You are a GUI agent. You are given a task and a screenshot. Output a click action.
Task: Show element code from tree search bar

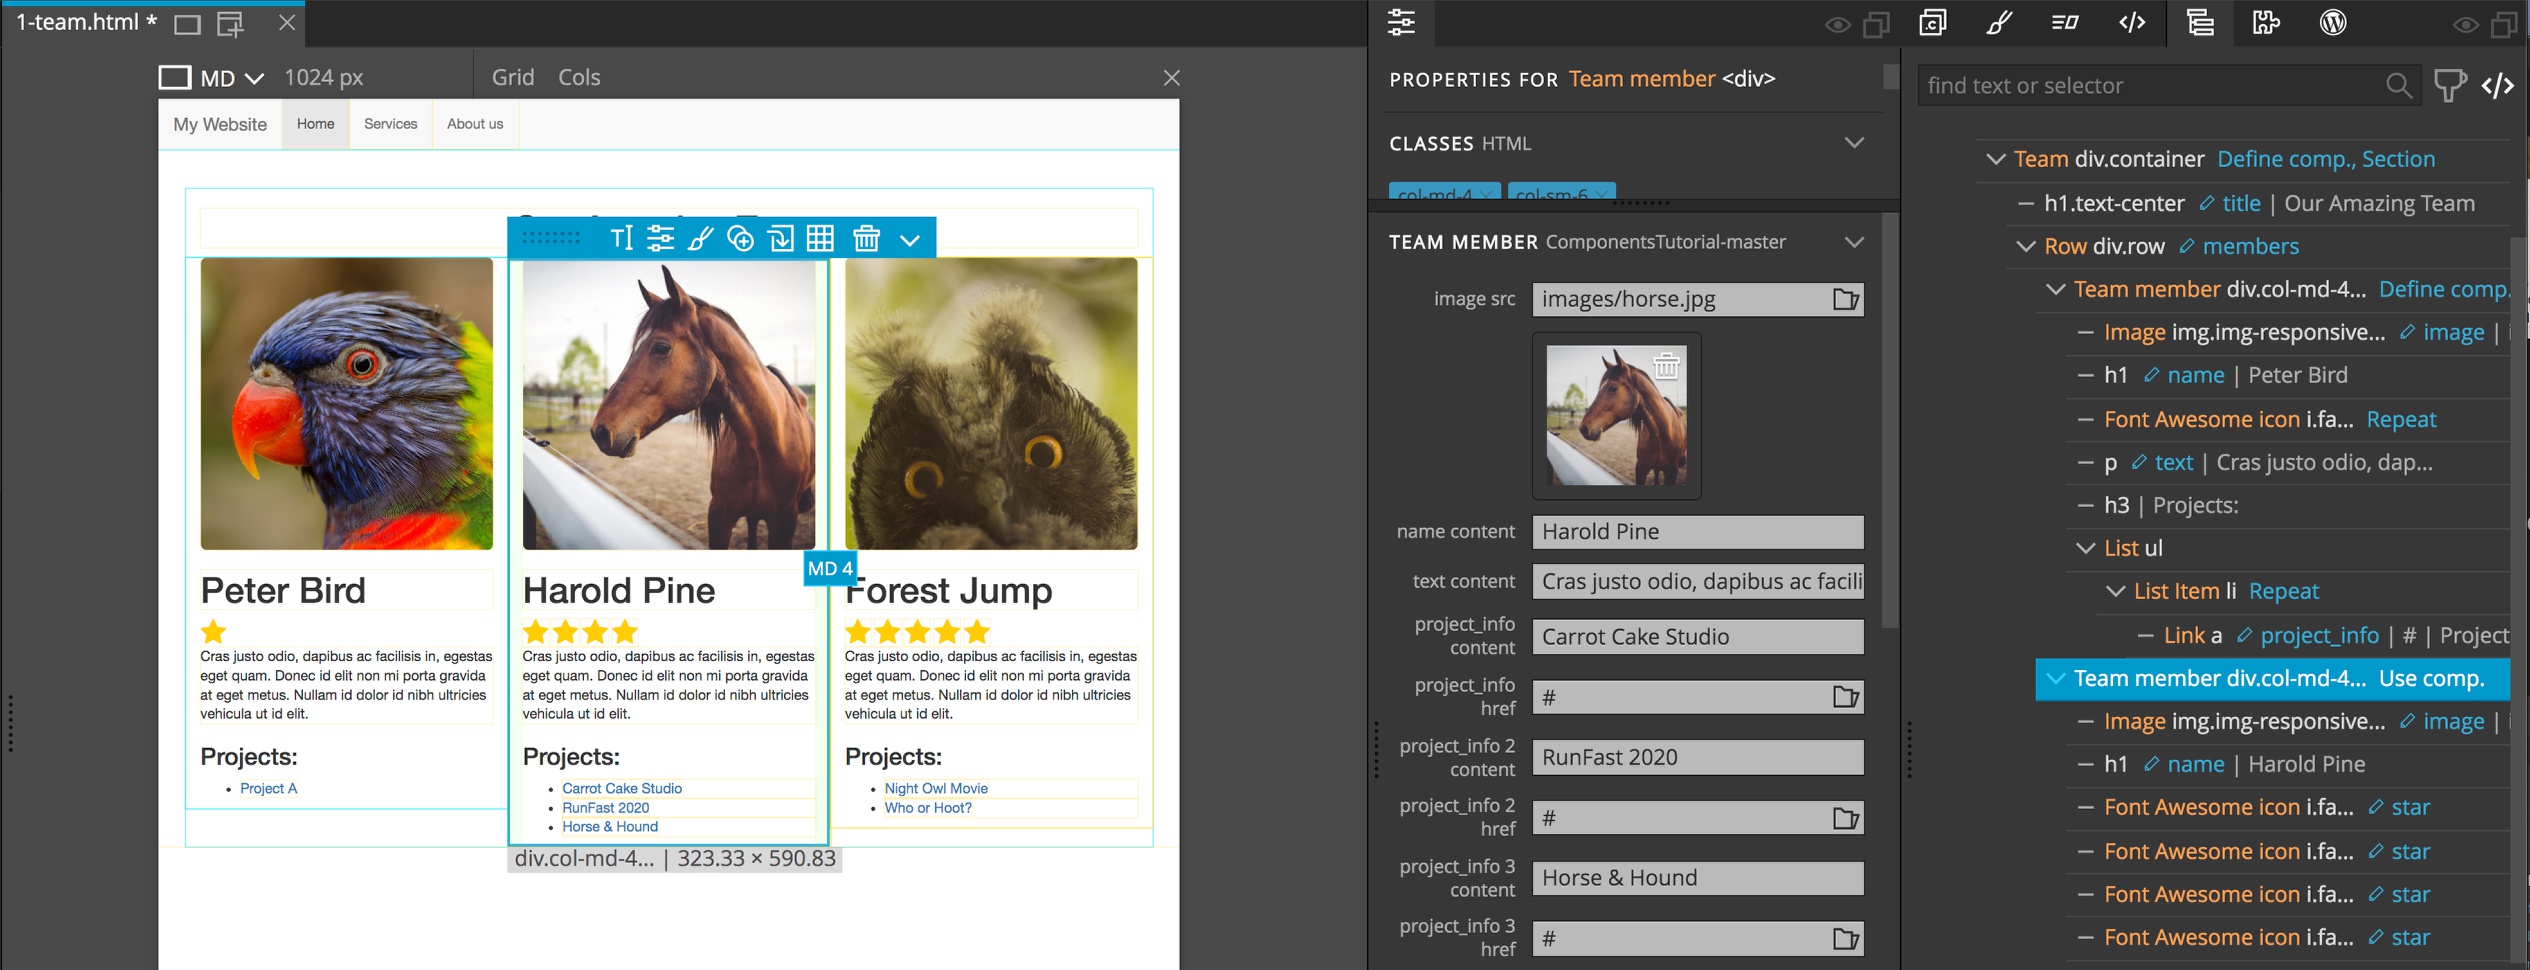coord(2497,86)
